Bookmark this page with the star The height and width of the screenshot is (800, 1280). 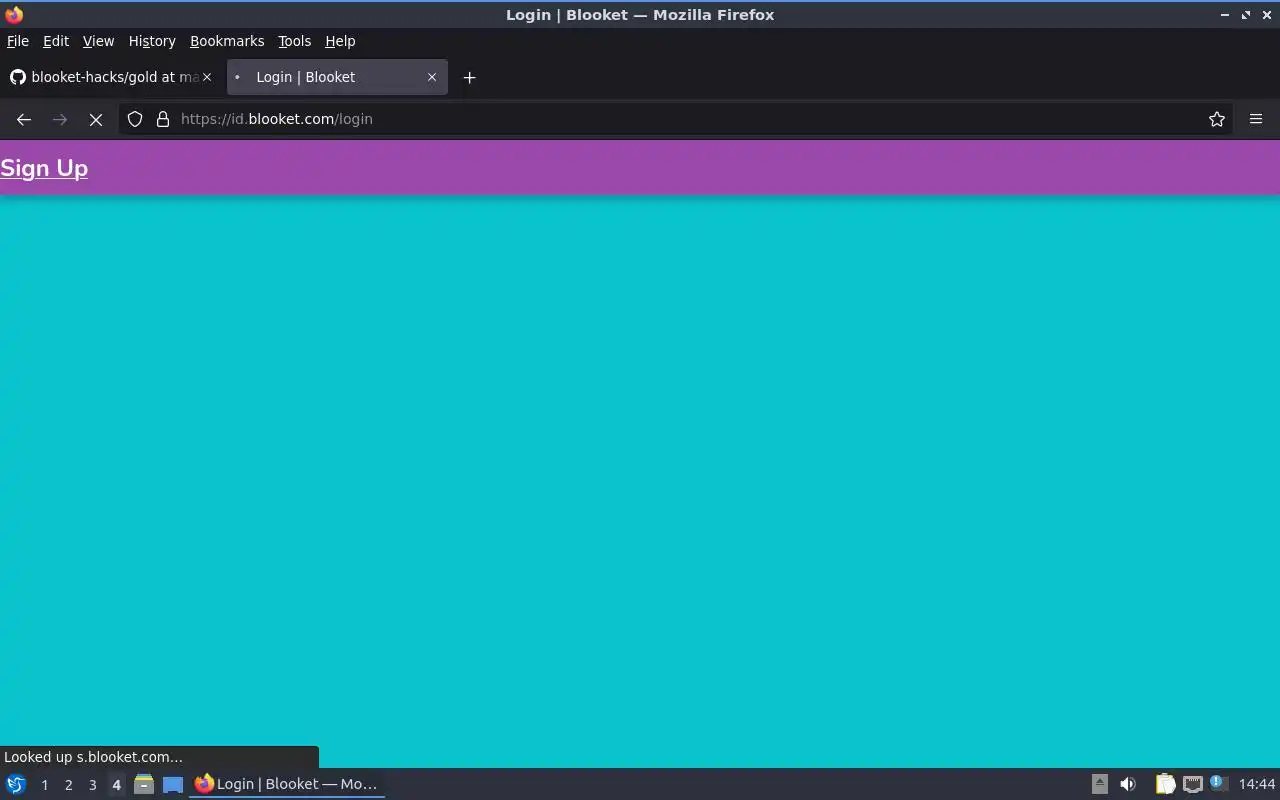point(1217,119)
